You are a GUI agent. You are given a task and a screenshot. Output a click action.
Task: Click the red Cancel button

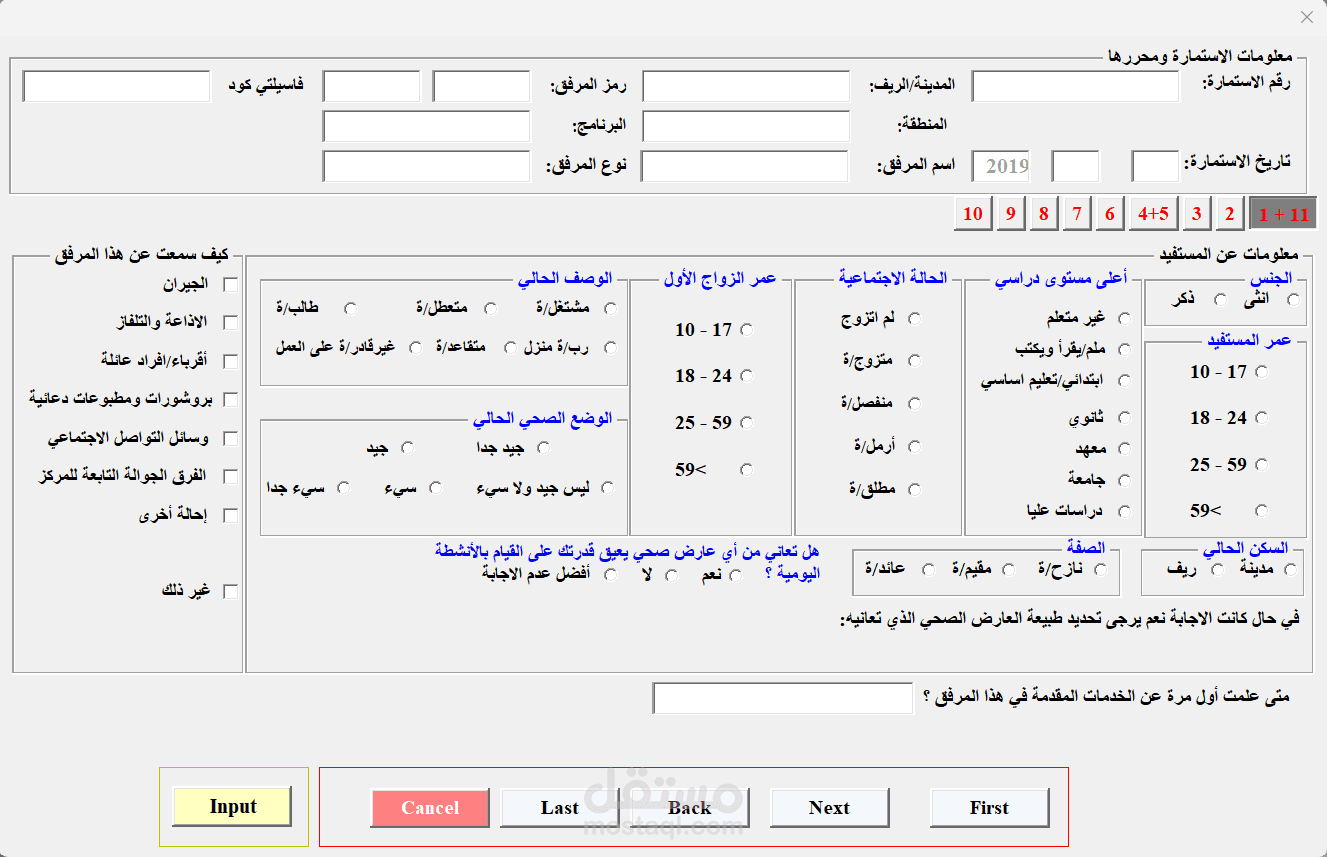[430, 808]
